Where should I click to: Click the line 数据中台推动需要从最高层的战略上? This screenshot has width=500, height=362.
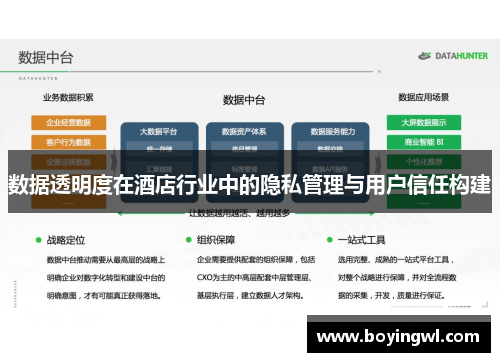click(106, 260)
